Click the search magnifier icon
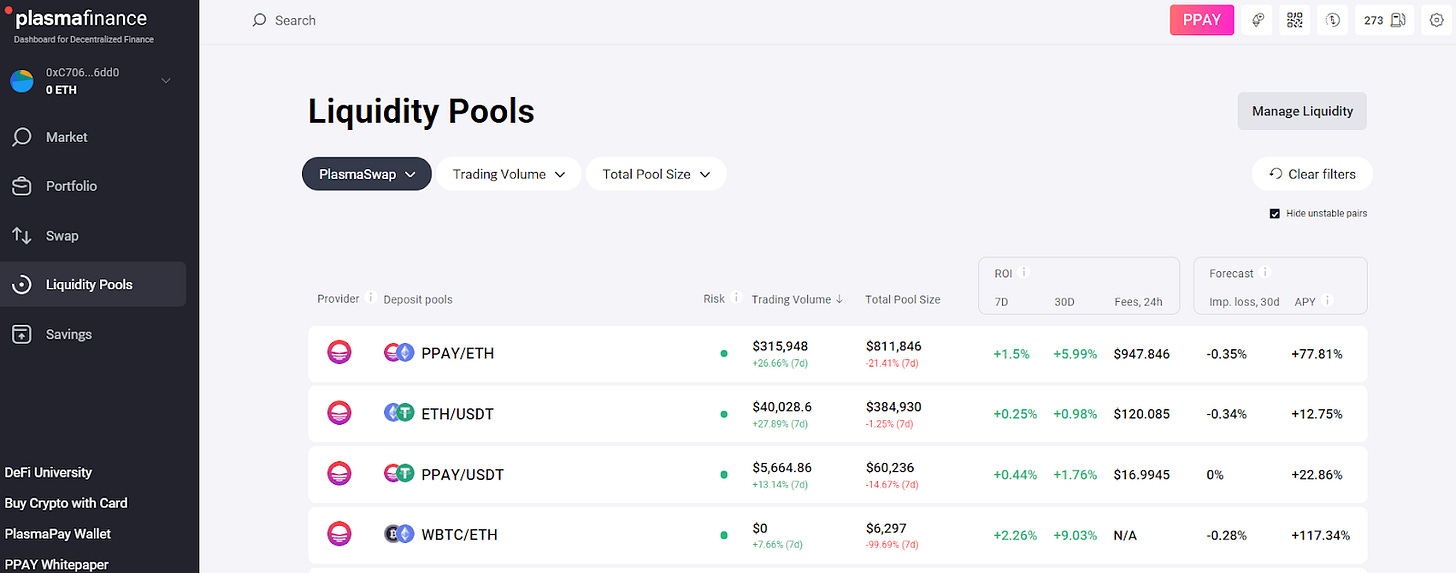The height and width of the screenshot is (573, 1456). (x=259, y=20)
